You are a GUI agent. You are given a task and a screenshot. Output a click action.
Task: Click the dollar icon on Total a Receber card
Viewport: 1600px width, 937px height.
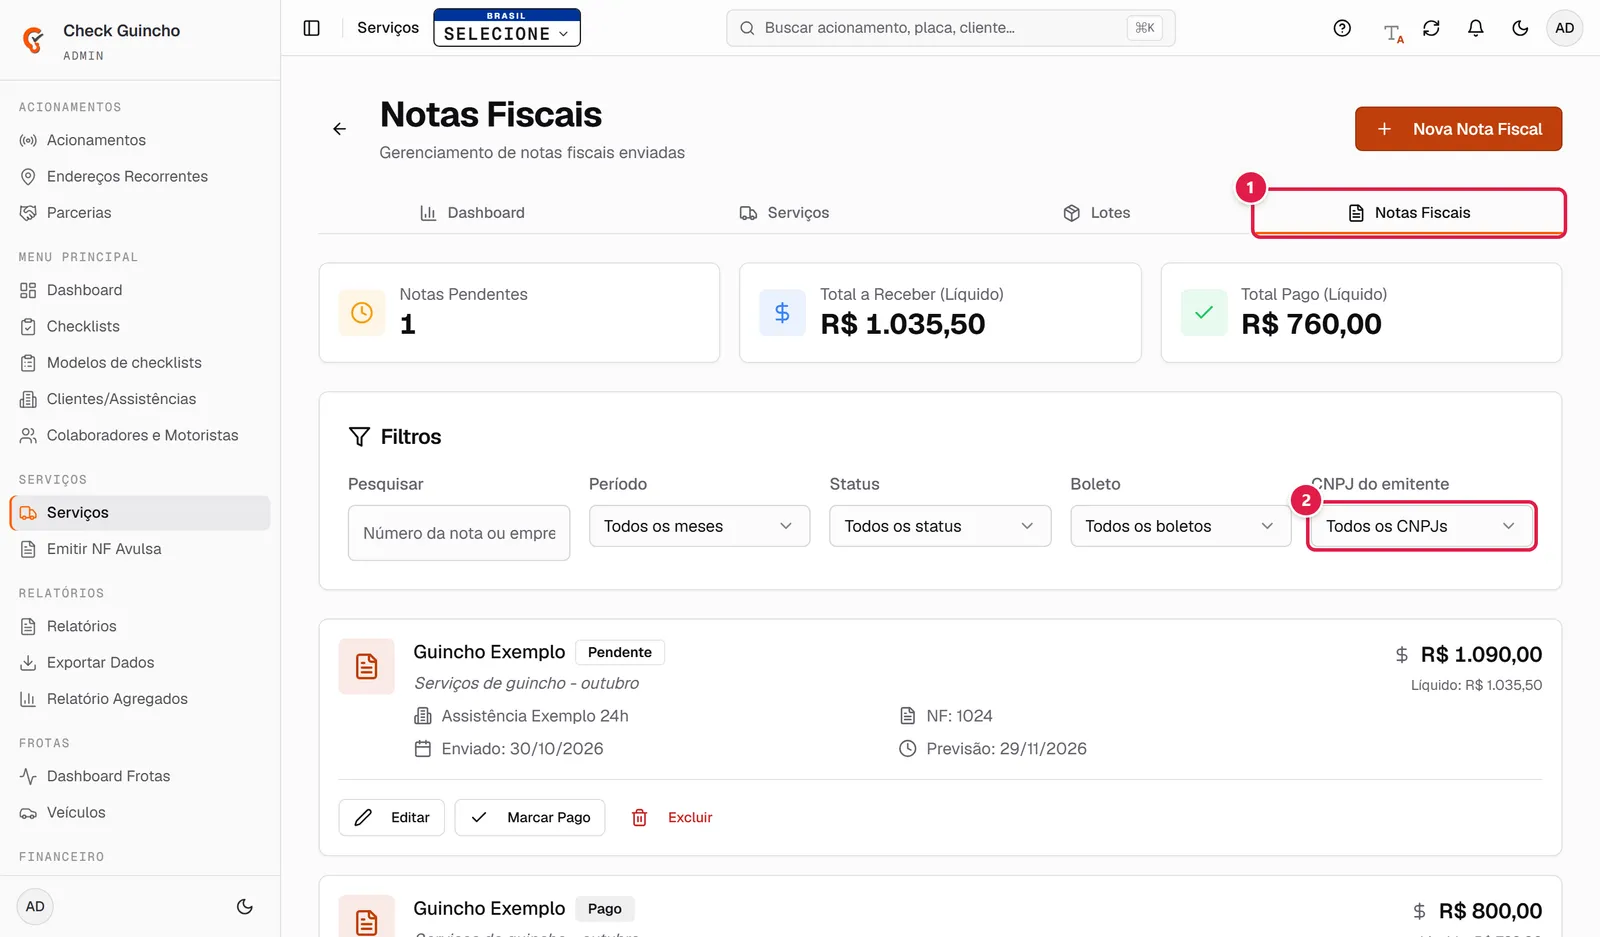tap(782, 313)
